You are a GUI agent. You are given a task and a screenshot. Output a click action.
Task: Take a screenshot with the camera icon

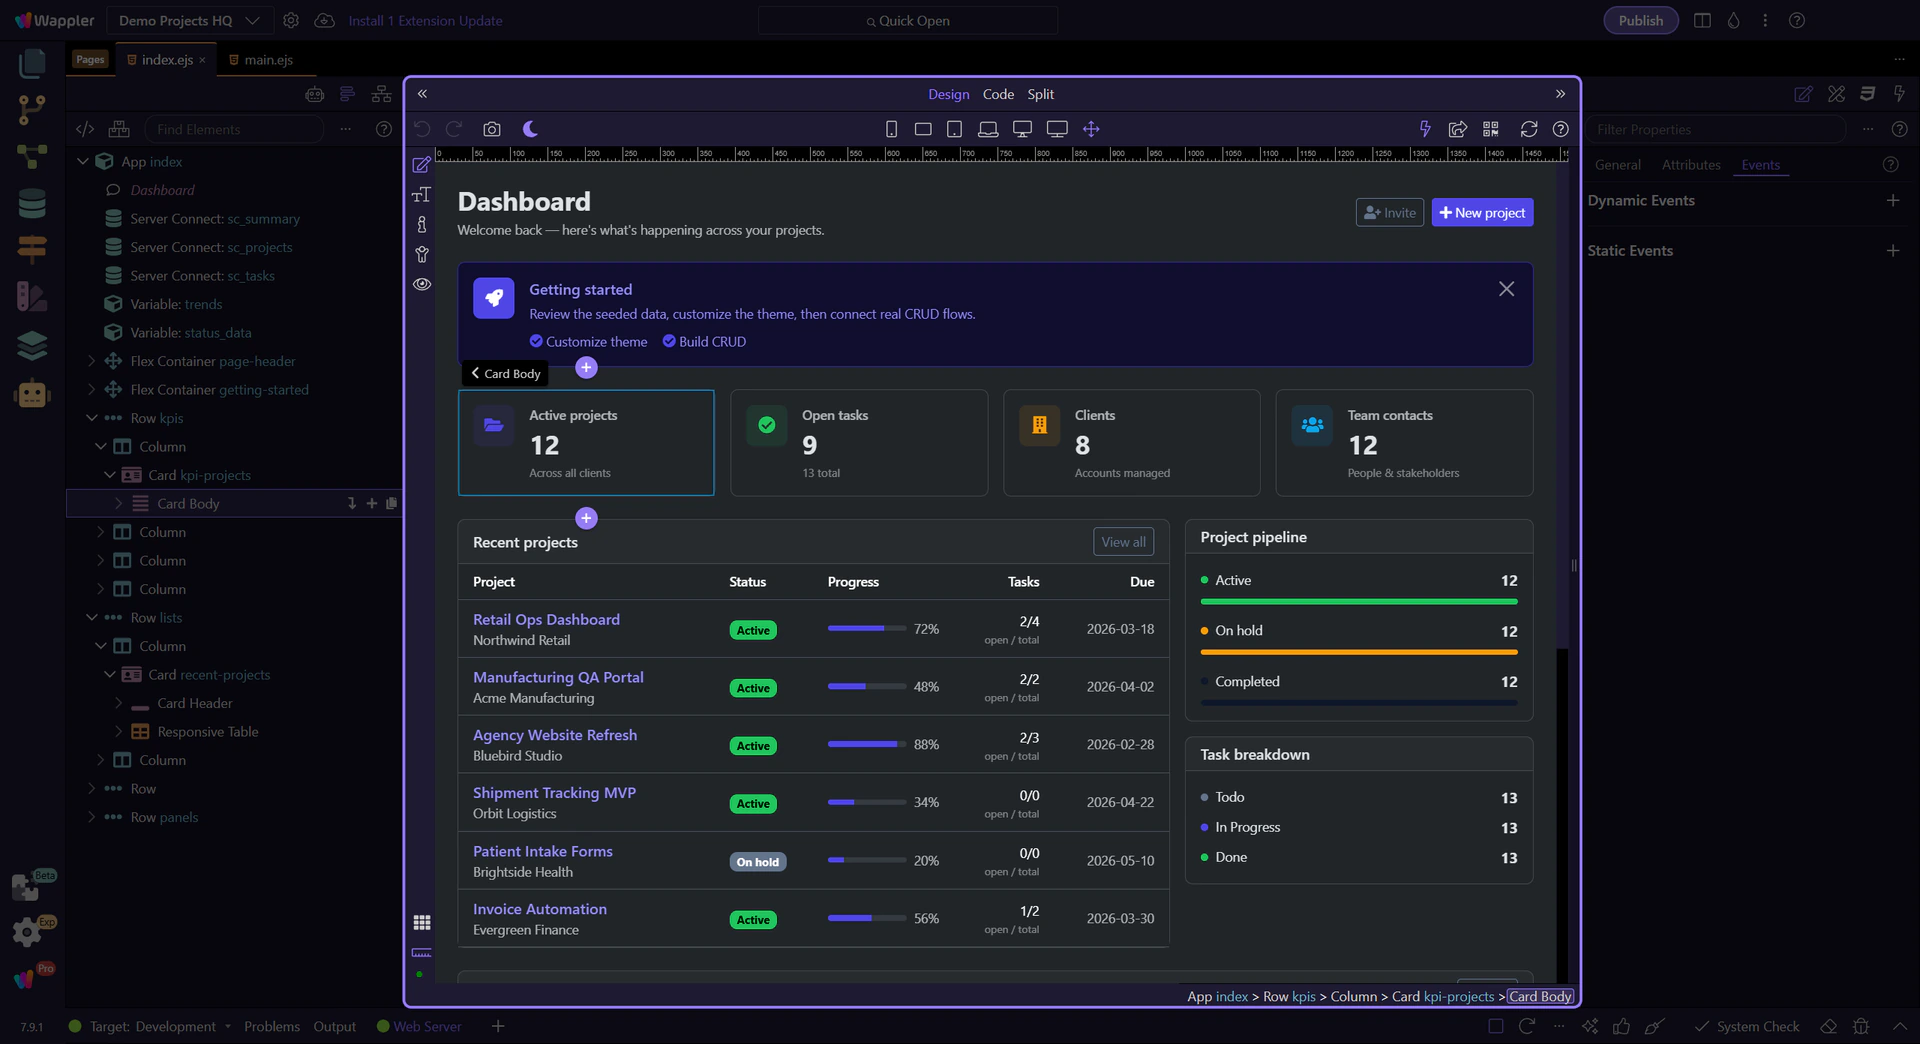(x=491, y=129)
